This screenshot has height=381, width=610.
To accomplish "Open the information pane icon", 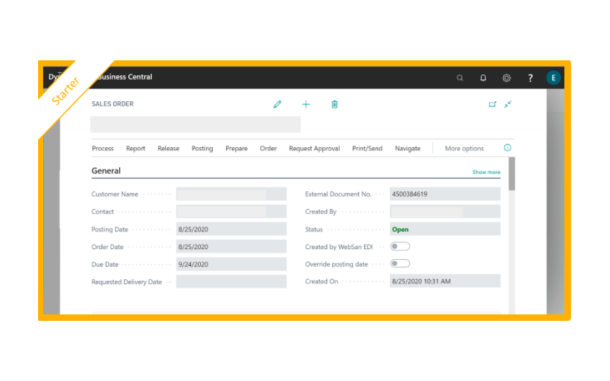I will pos(507,147).
